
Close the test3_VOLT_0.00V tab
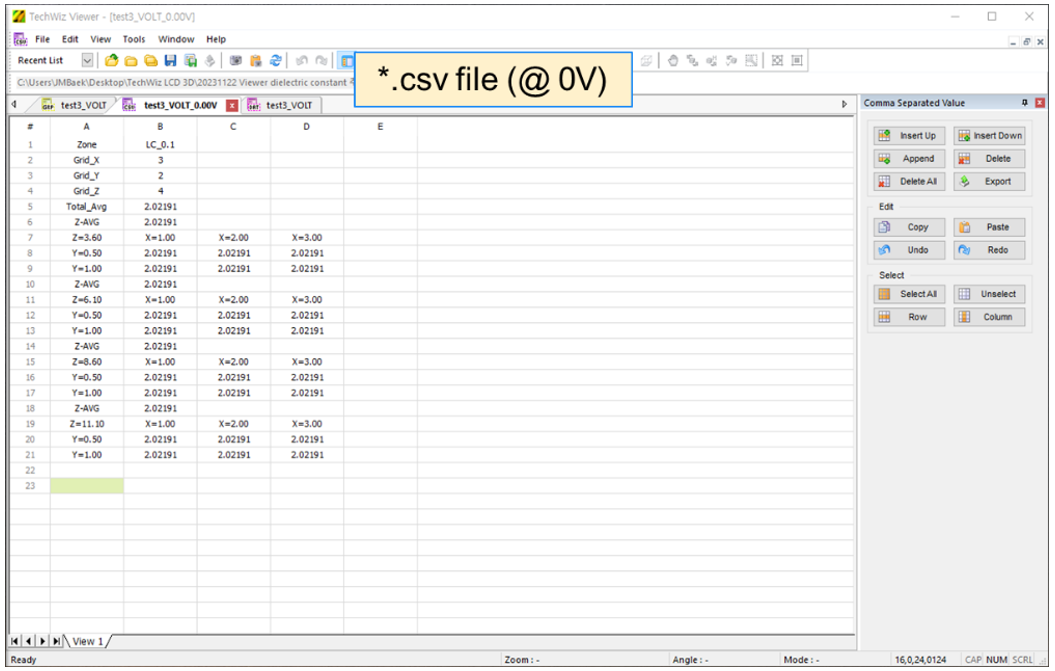(x=231, y=105)
